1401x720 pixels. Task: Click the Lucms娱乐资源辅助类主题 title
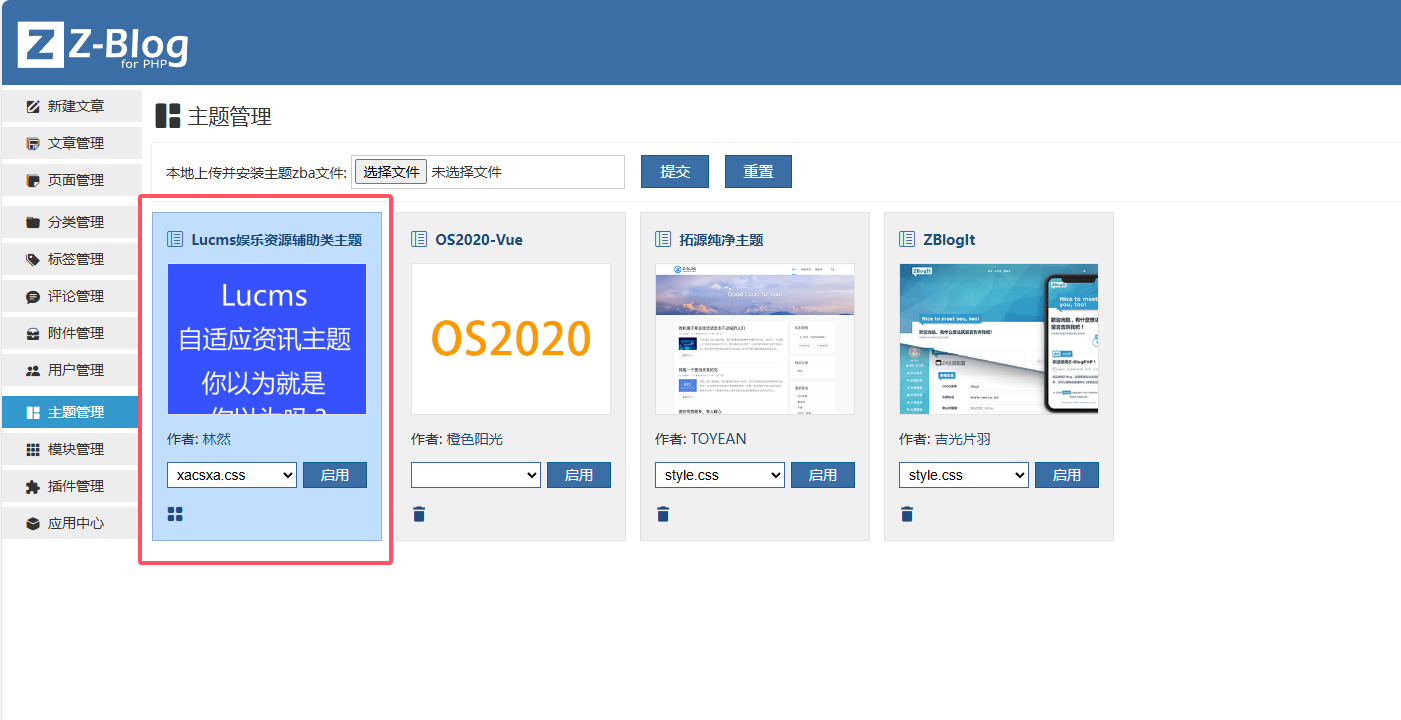(x=277, y=240)
